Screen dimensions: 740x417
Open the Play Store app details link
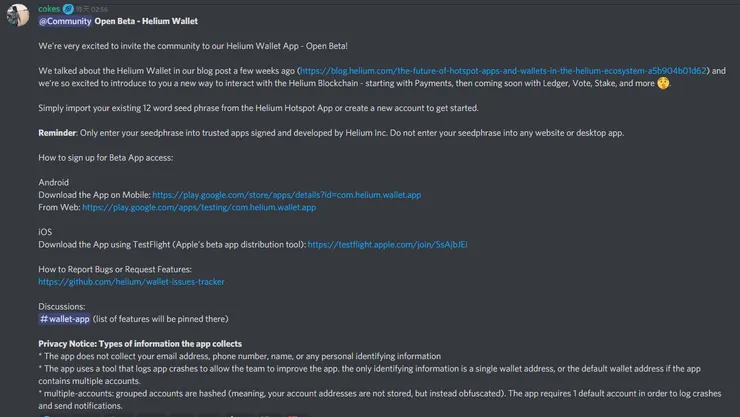click(286, 195)
